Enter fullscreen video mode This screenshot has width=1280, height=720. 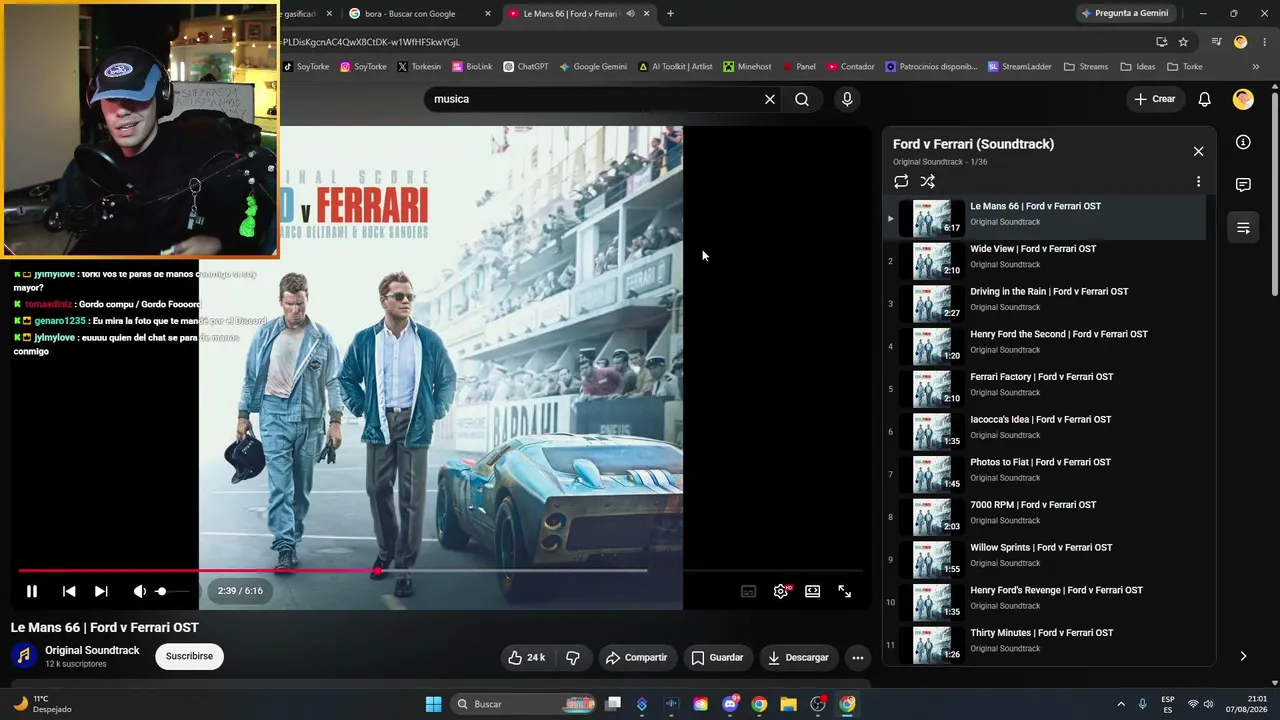point(845,591)
